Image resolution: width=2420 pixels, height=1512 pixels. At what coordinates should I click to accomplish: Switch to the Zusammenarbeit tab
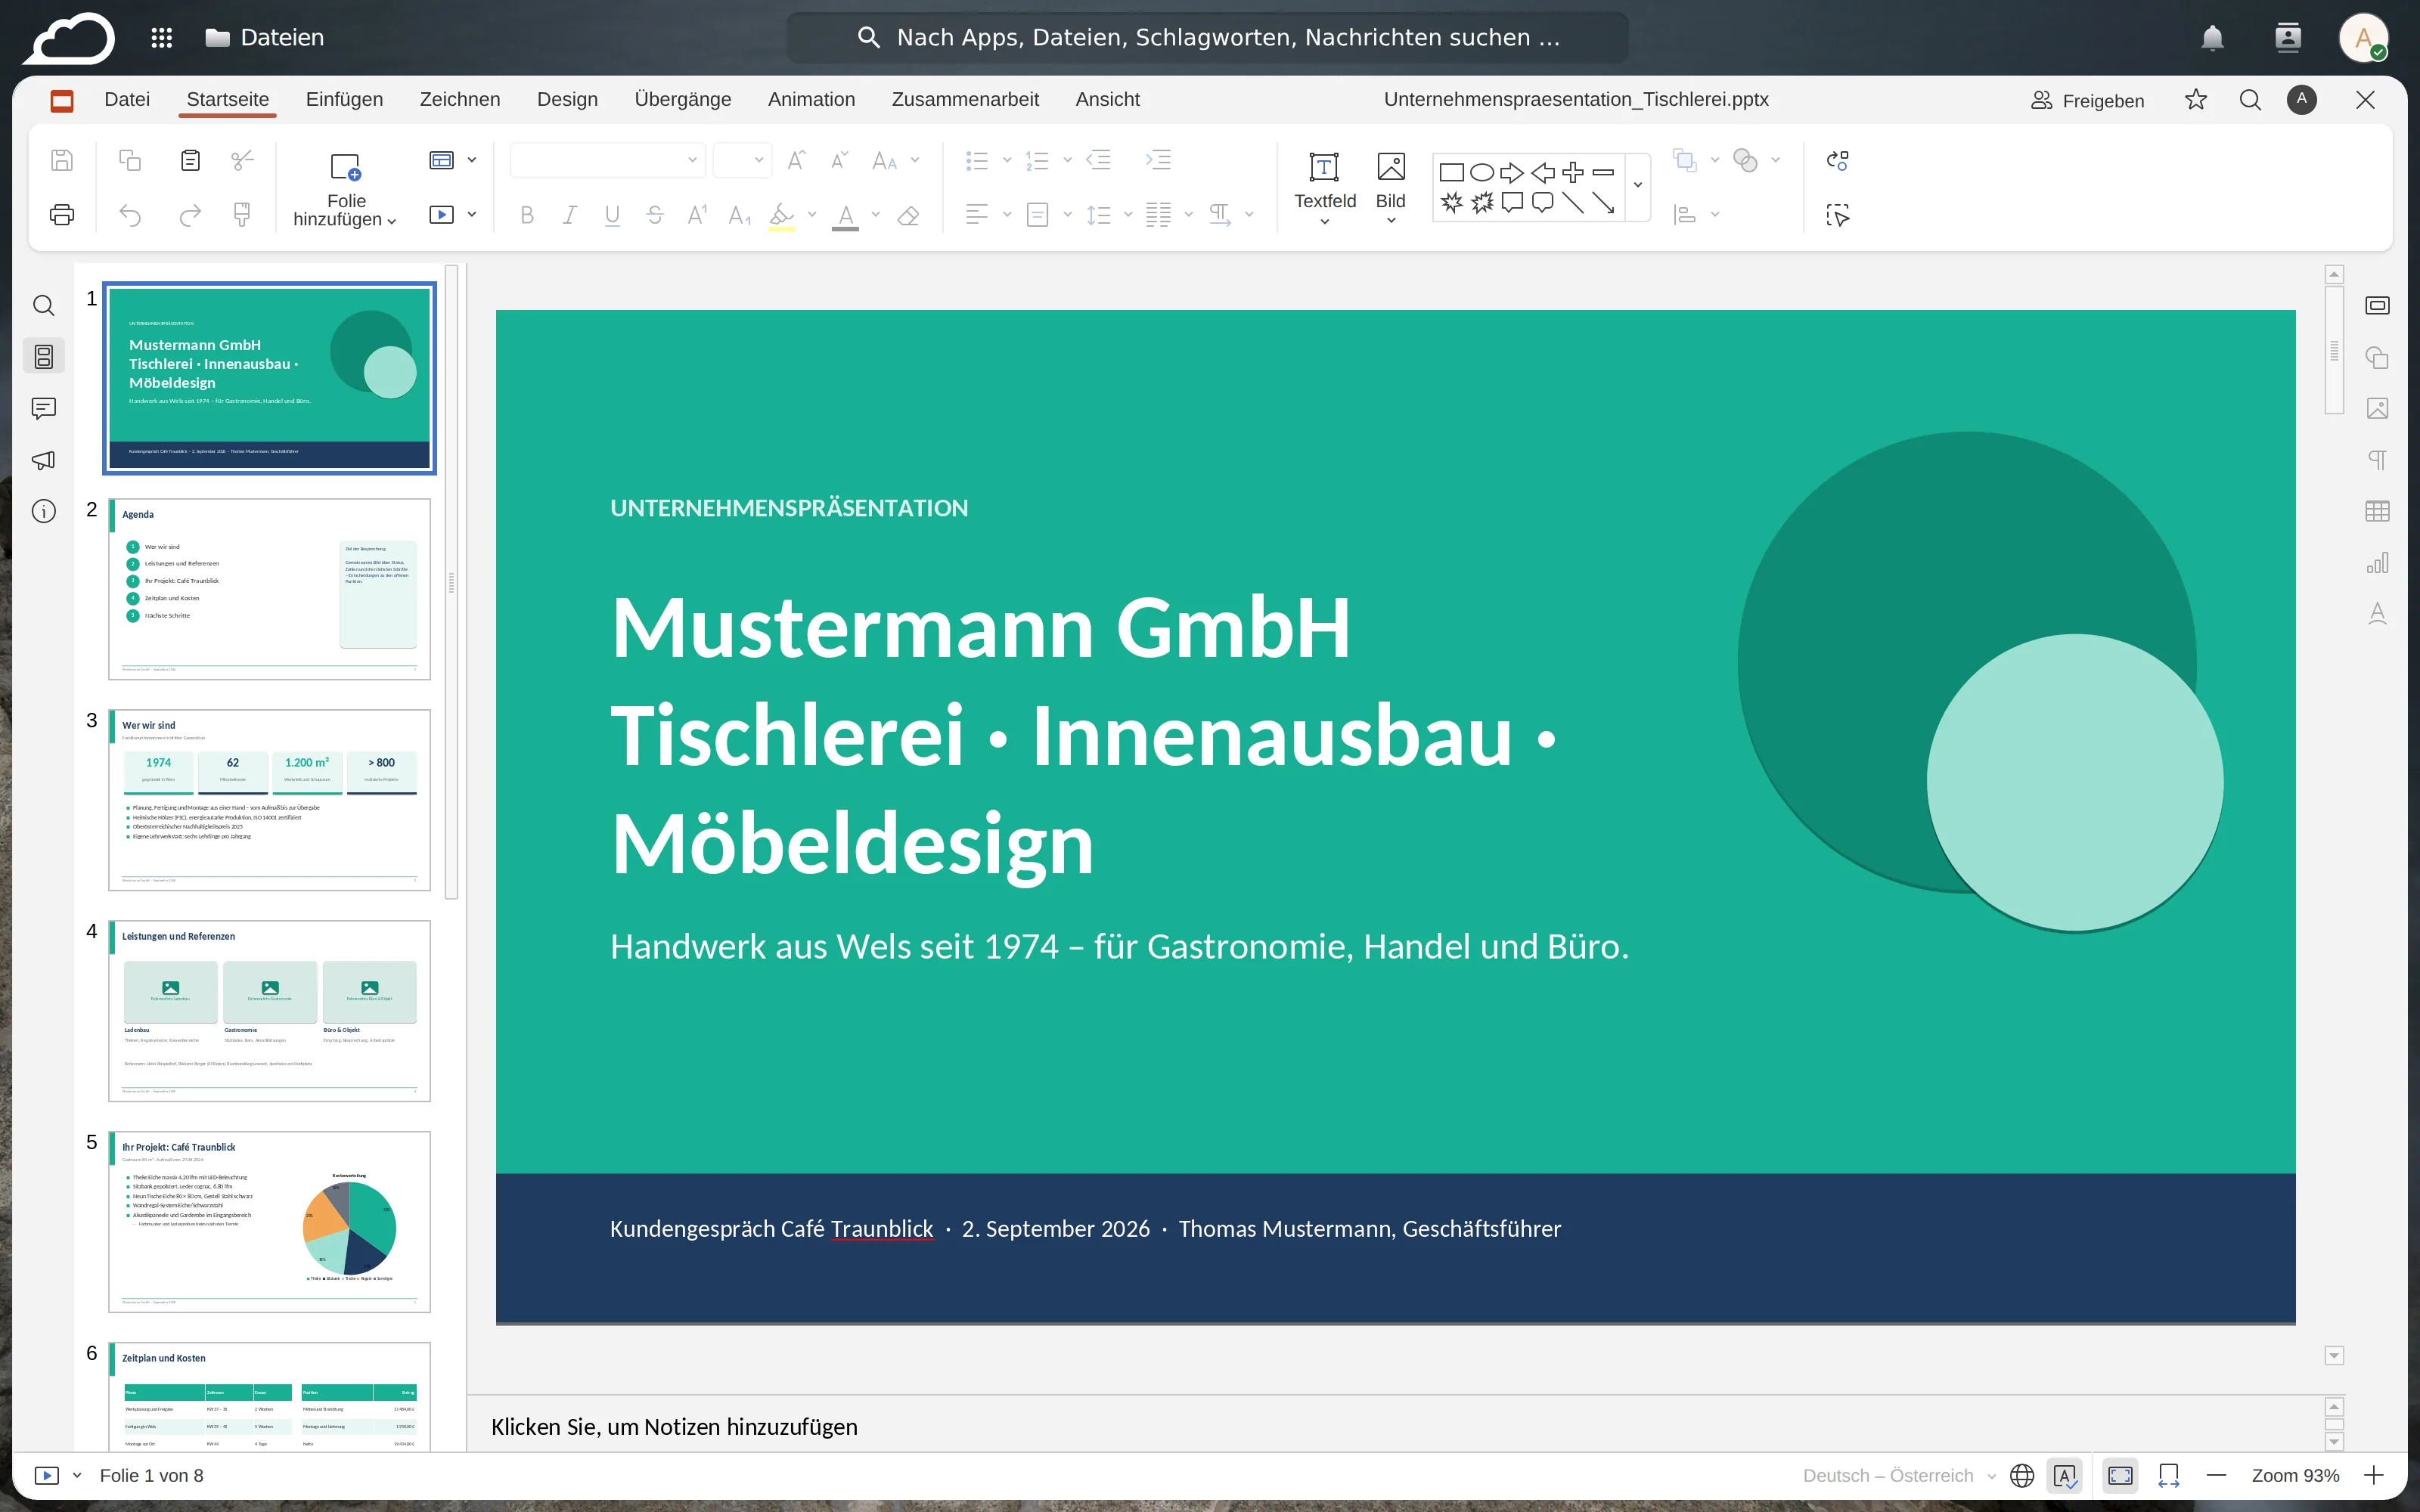965,99
